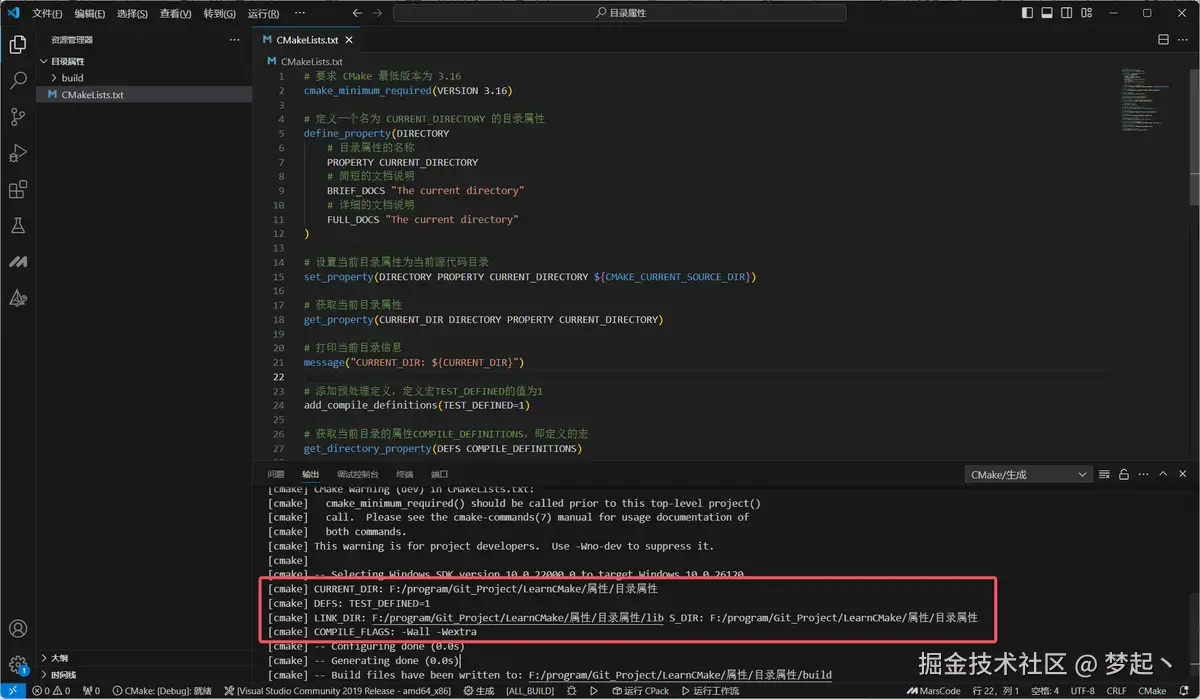1200x699 pixels.
Task: Click 运行 CPack in status bar
Action: pos(640,691)
